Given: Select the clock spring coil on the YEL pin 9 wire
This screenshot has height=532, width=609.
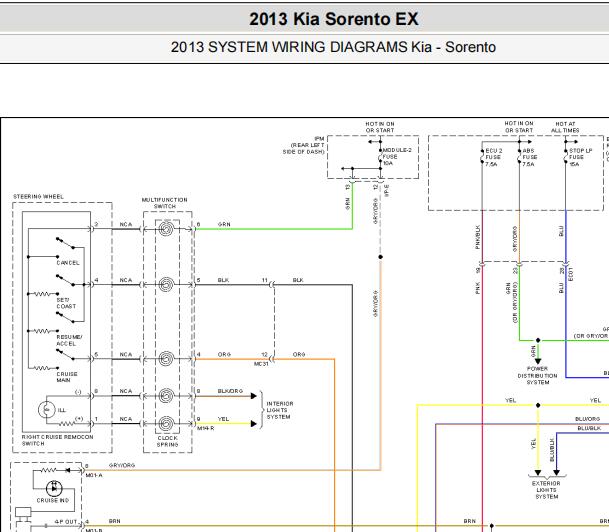Looking at the screenshot, I should pos(166,423).
